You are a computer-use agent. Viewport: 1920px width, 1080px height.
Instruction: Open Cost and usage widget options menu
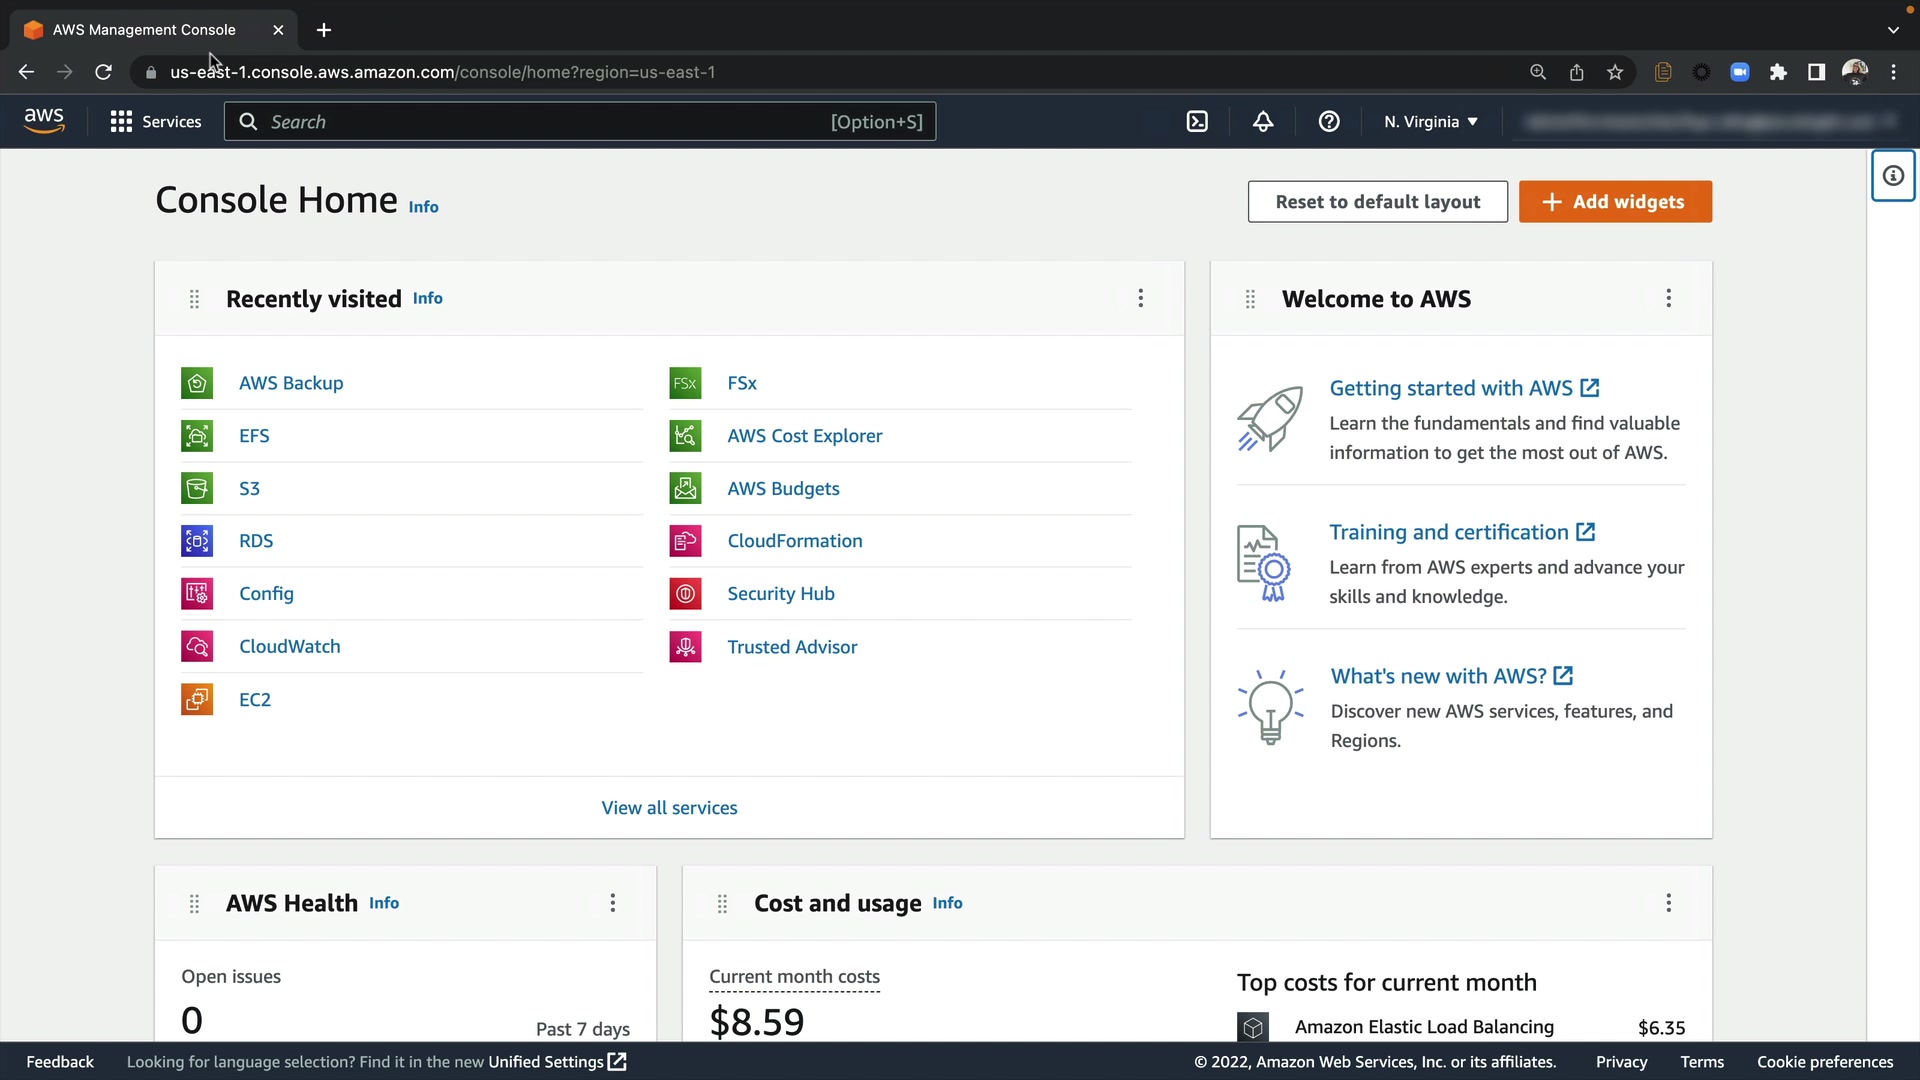tap(1668, 903)
